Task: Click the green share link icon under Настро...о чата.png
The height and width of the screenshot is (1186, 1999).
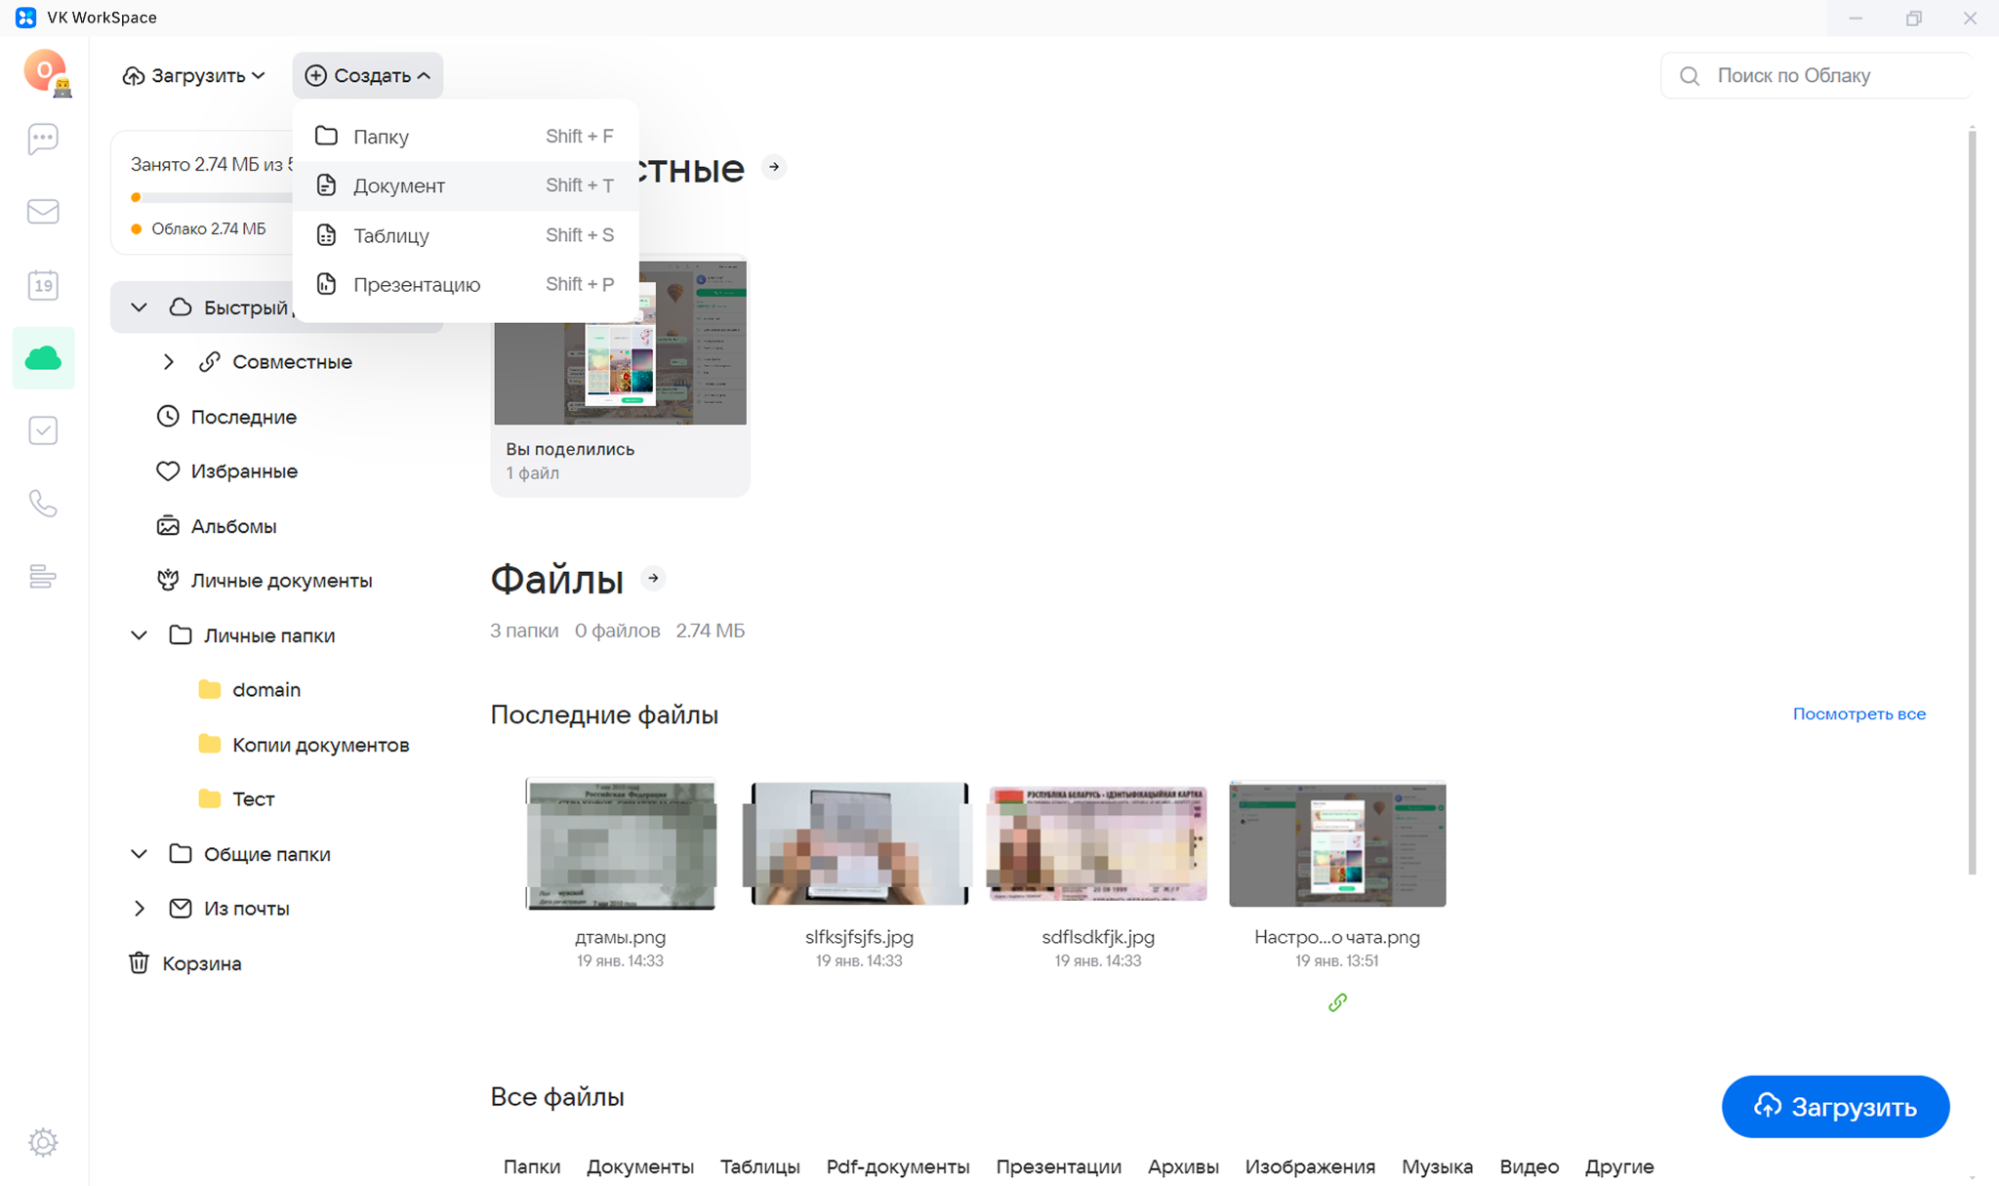Action: pyautogui.click(x=1337, y=1002)
